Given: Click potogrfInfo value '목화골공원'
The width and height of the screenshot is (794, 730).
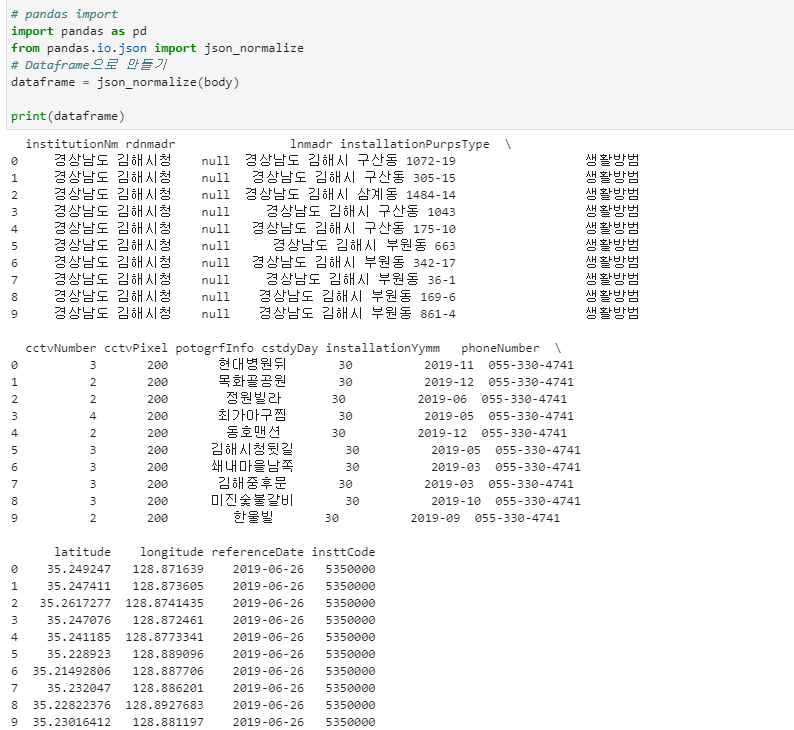Looking at the screenshot, I should (252, 382).
